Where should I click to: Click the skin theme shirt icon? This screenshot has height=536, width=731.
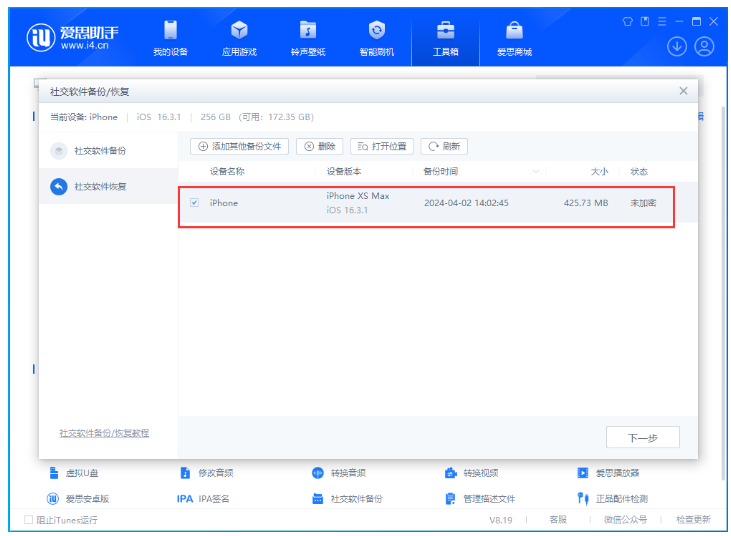coord(628,21)
